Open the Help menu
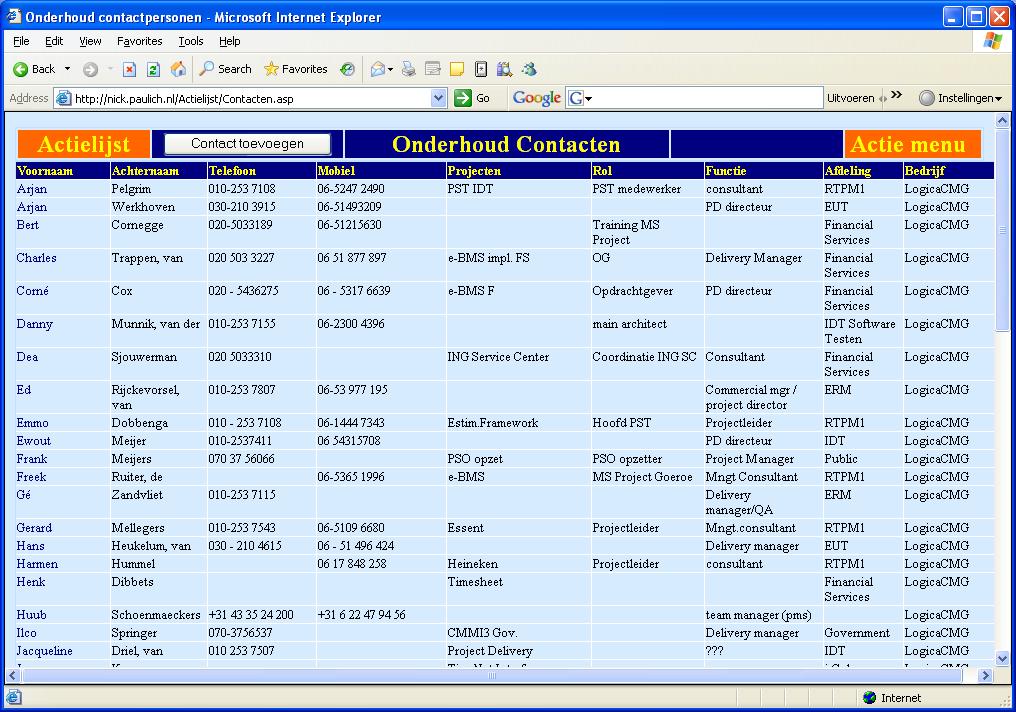The width and height of the screenshot is (1016, 712). tap(229, 41)
